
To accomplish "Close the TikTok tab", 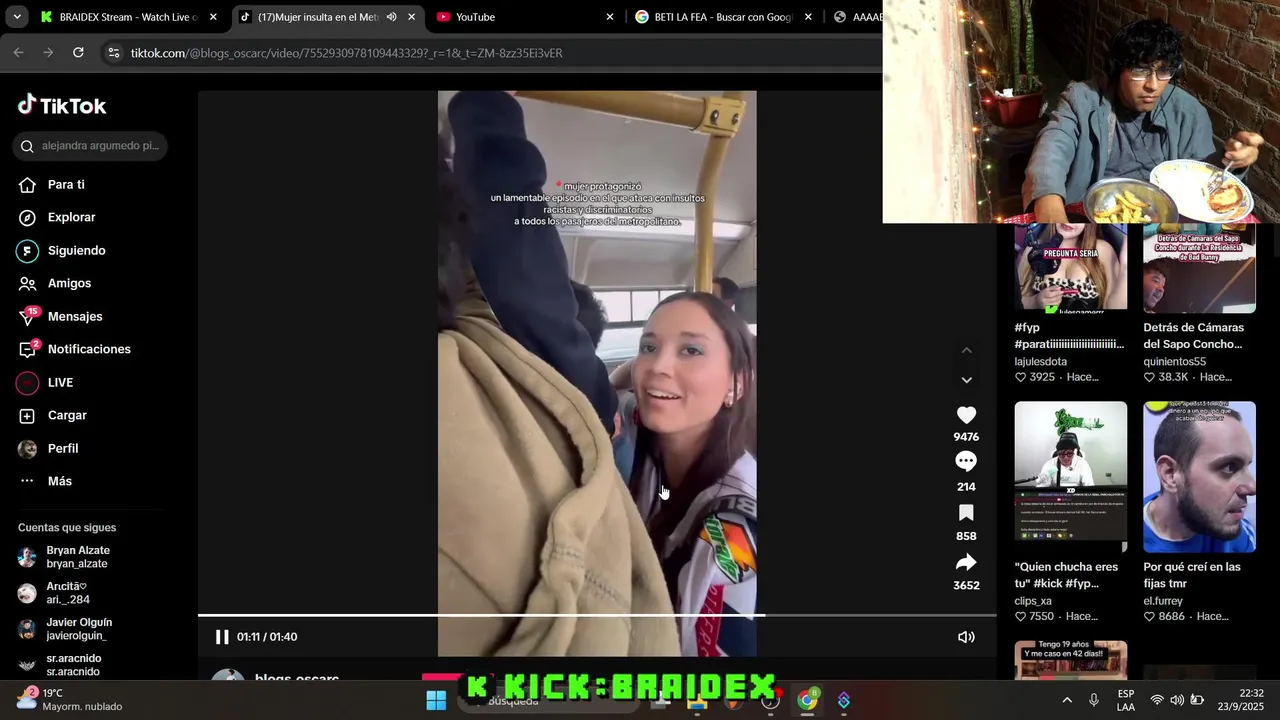I will click(x=411, y=17).
